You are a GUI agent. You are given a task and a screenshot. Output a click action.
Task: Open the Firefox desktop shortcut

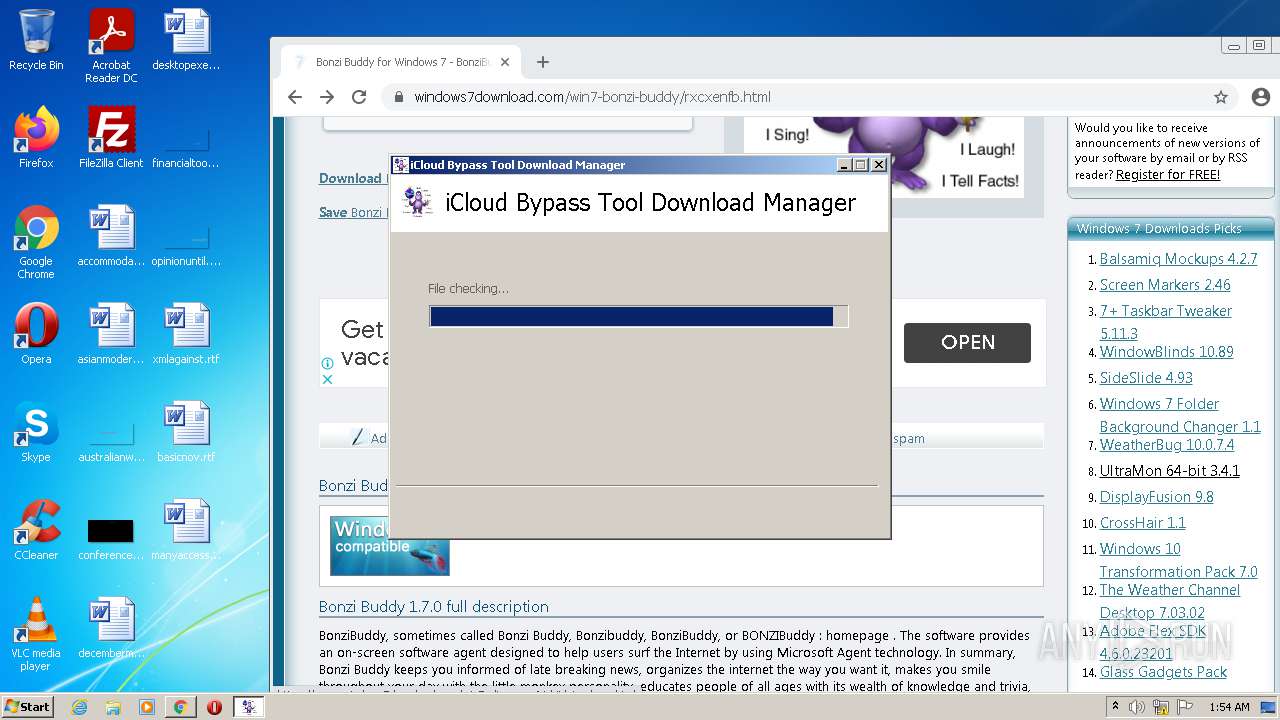point(36,138)
